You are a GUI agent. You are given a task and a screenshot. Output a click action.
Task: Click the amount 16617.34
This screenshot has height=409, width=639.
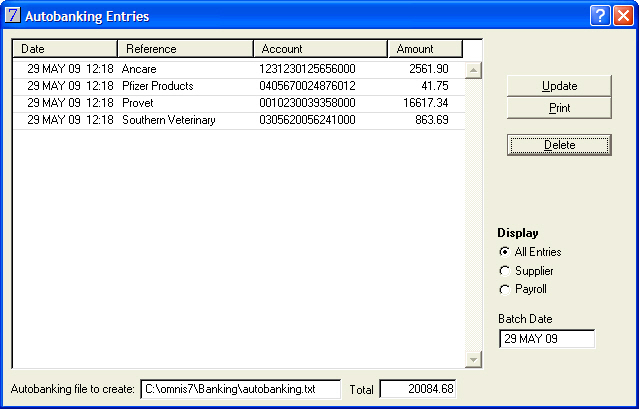[x=426, y=103]
